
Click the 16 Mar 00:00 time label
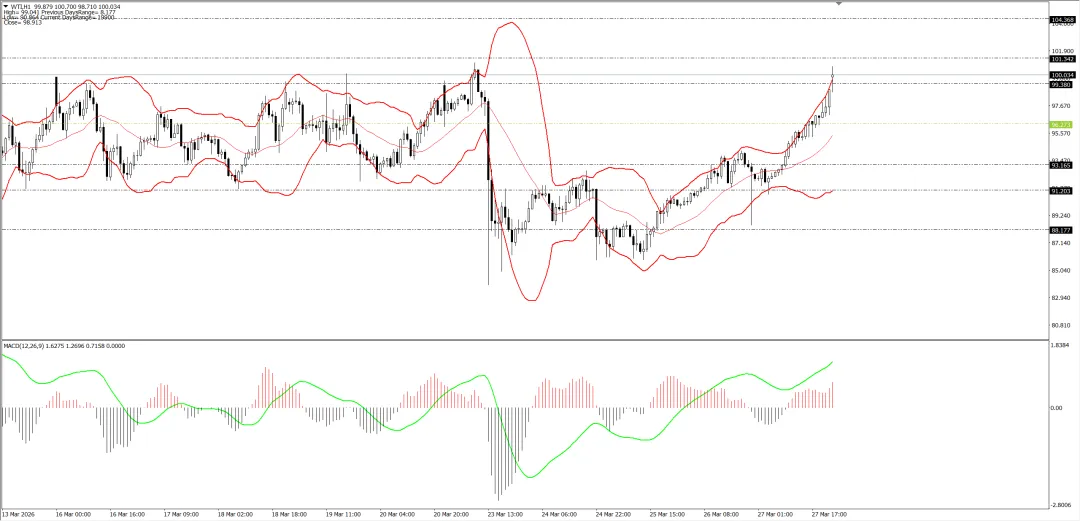72,514
